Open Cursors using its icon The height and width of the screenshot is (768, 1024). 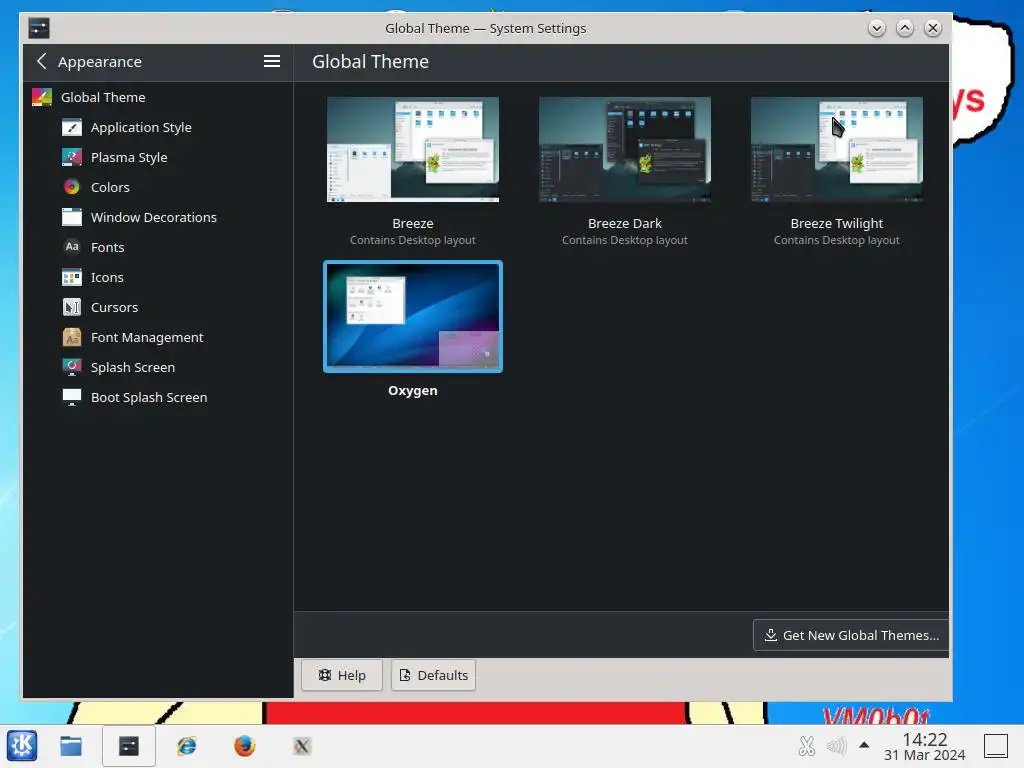pos(72,307)
